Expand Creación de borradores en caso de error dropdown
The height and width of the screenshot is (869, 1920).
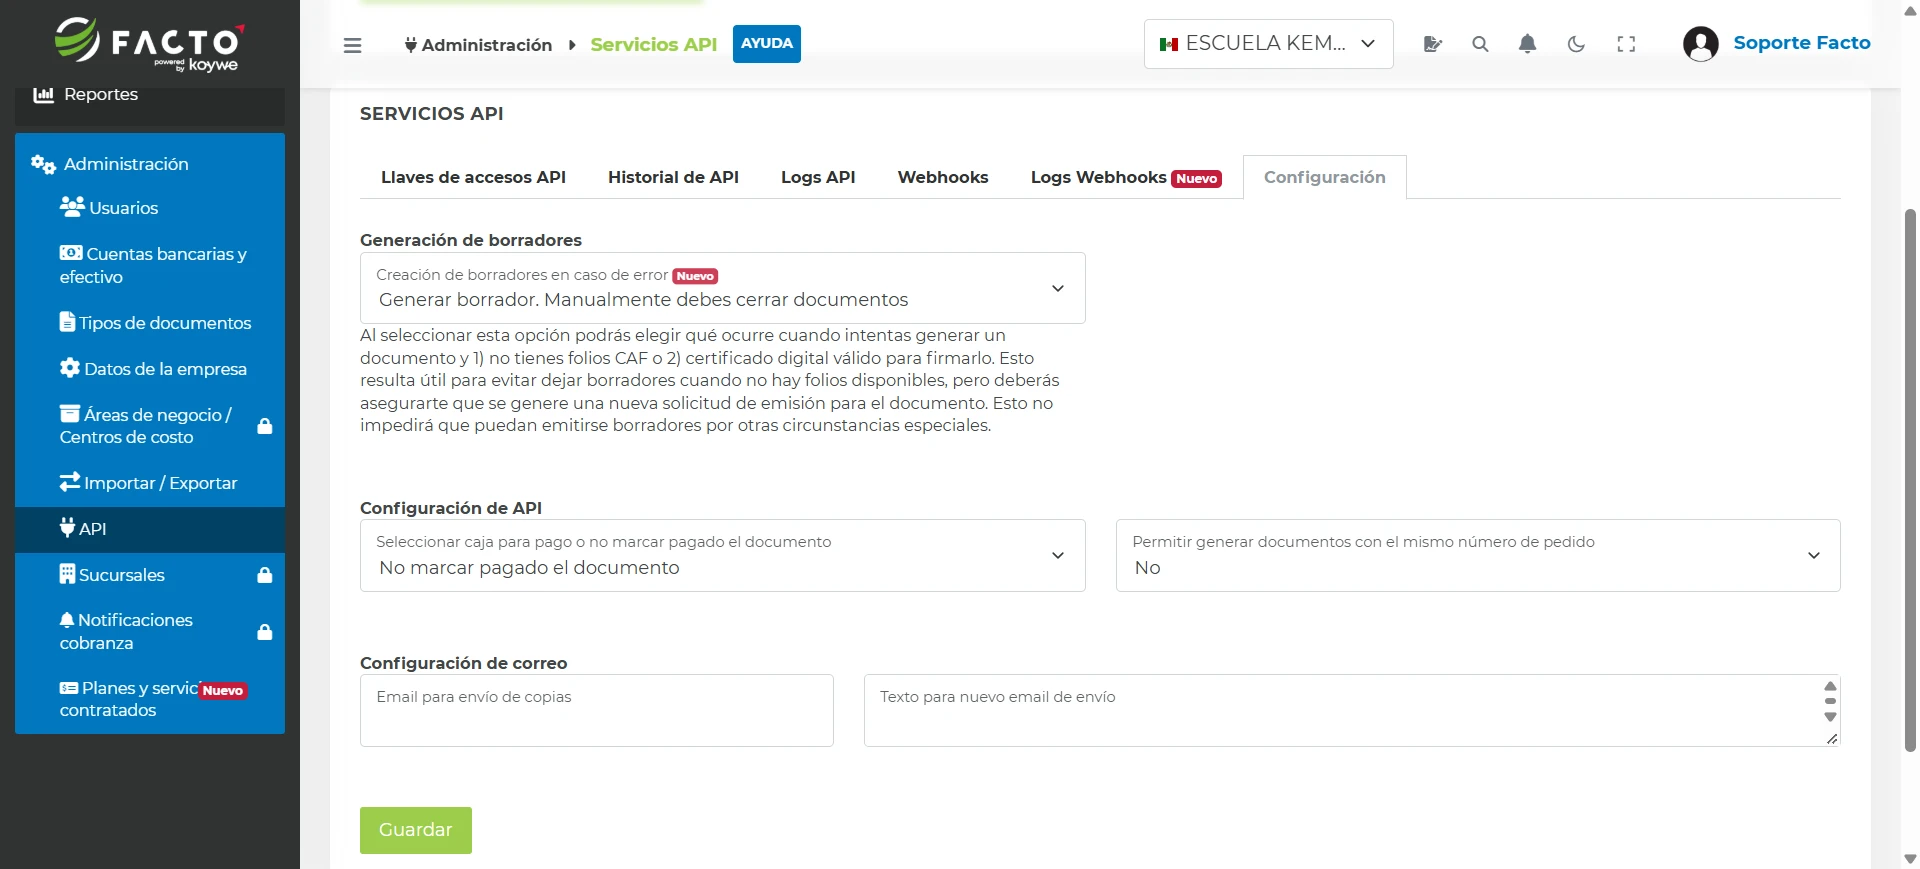pyautogui.click(x=722, y=288)
